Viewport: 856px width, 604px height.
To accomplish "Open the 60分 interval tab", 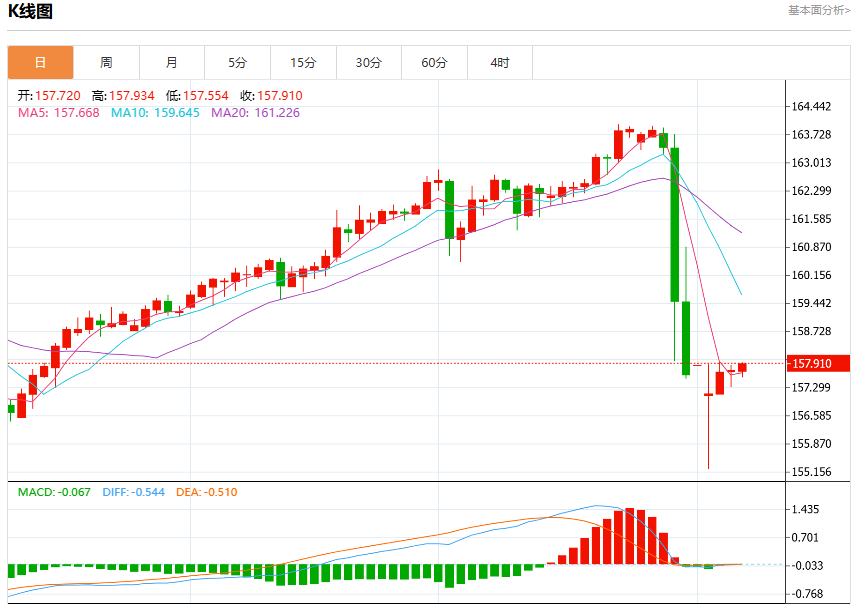I will [x=434, y=63].
